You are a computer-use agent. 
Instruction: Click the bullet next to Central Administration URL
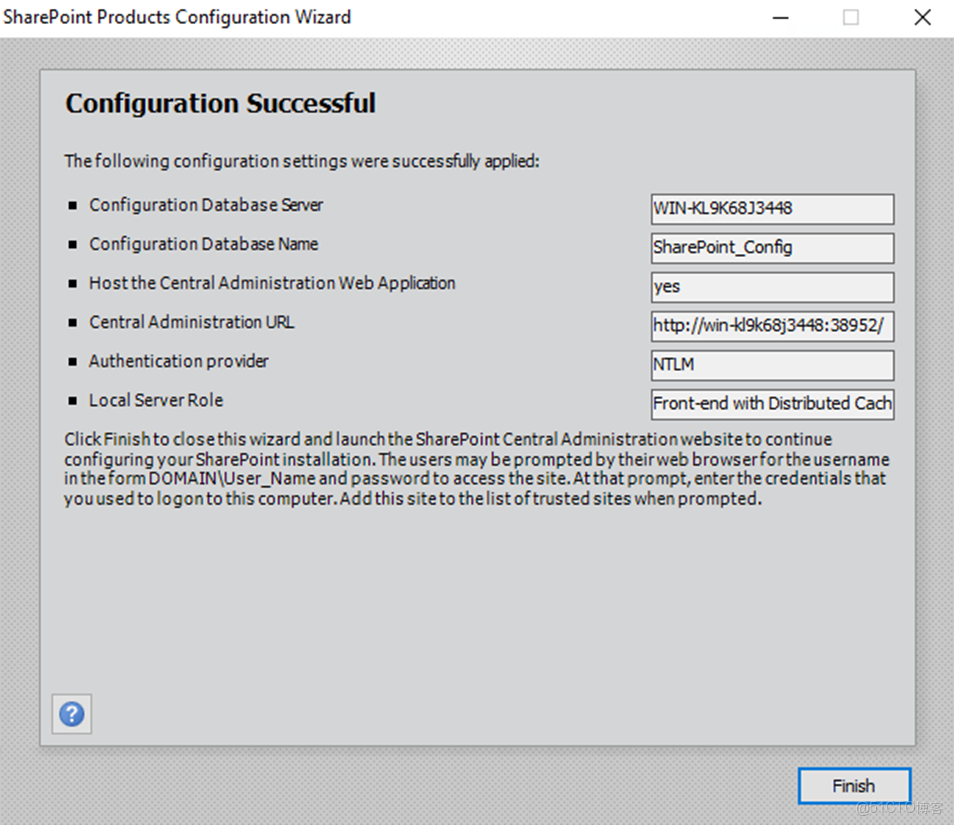coord(74,323)
